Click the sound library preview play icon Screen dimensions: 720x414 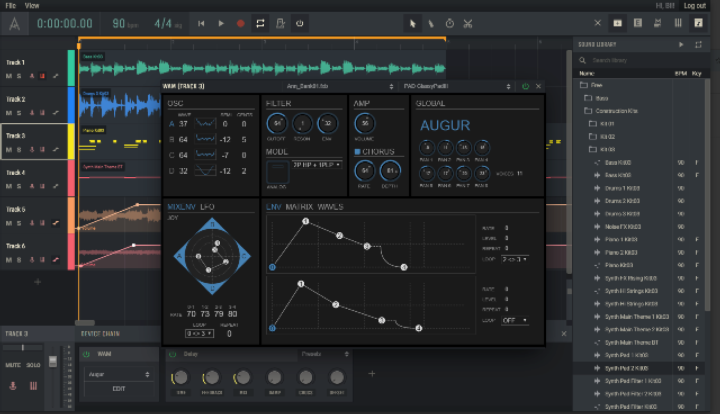pyautogui.click(x=681, y=45)
